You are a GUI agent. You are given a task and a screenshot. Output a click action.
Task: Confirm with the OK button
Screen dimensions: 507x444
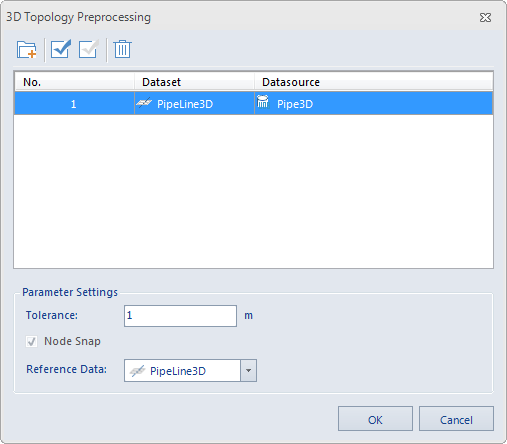click(375, 419)
